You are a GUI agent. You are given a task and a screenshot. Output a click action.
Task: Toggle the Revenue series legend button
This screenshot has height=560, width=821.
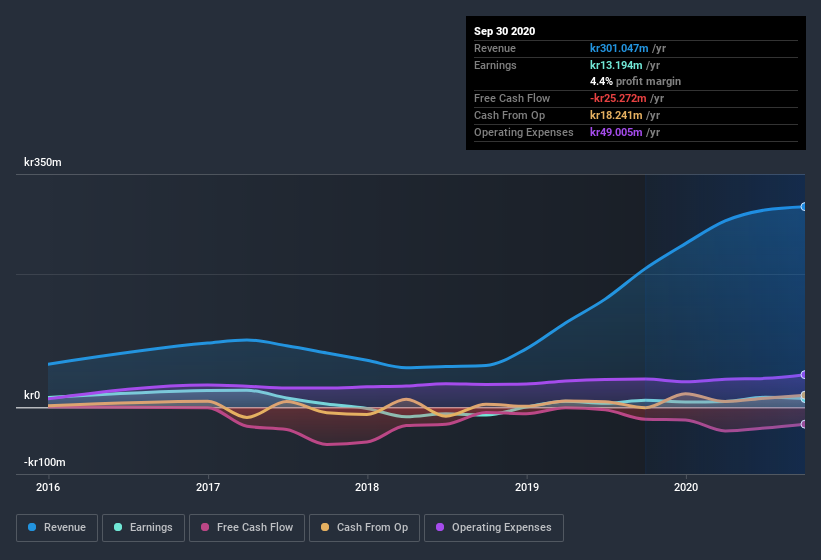click(x=57, y=528)
